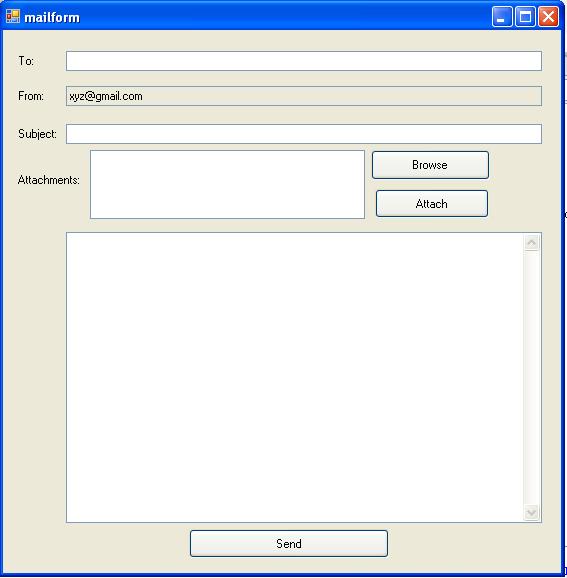This screenshot has height=578, width=567.
Task: Click the To recipient input field
Action: [304, 61]
